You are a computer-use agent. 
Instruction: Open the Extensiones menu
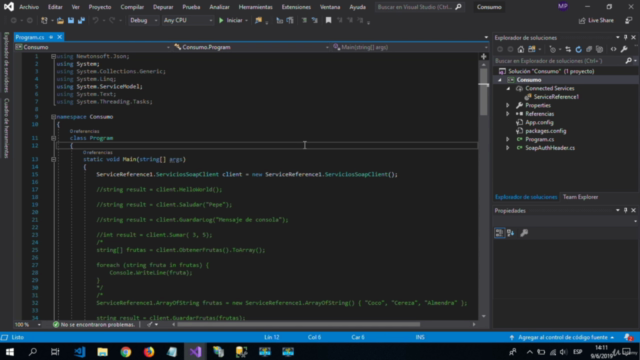click(x=296, y=7)
